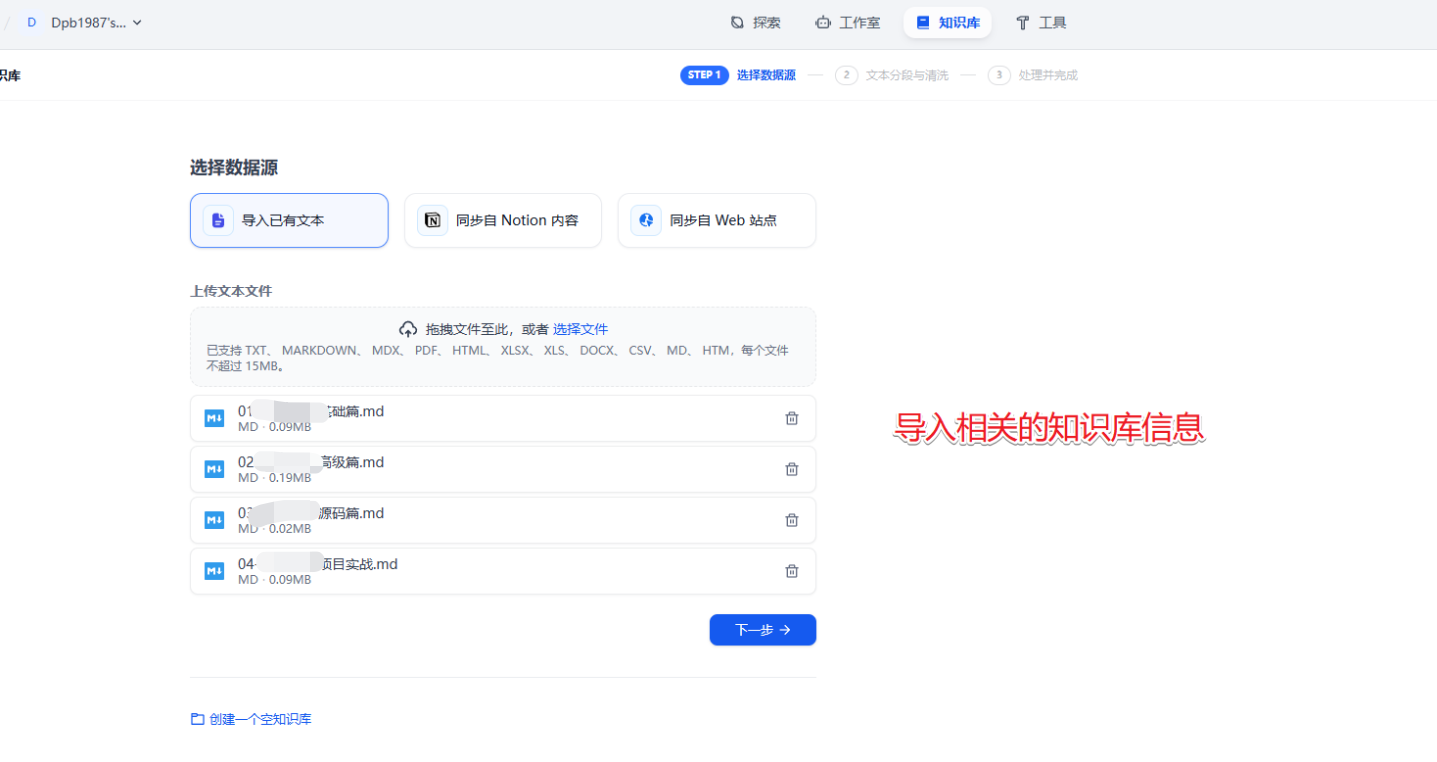Open the 工作室 tab
1437x762 pixels.
point(848,22)
